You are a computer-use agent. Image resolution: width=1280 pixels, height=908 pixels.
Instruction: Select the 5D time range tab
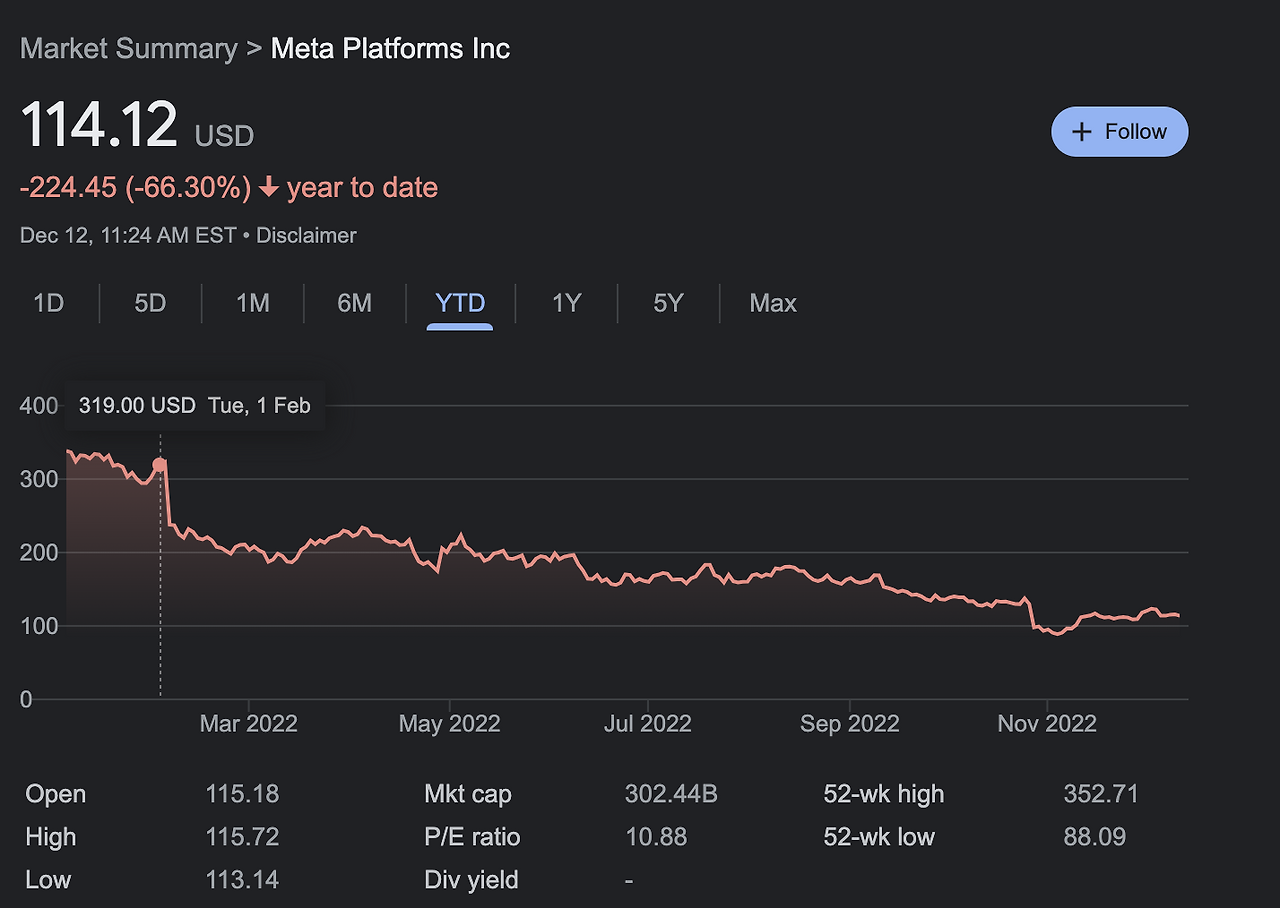tap(150, 303)
